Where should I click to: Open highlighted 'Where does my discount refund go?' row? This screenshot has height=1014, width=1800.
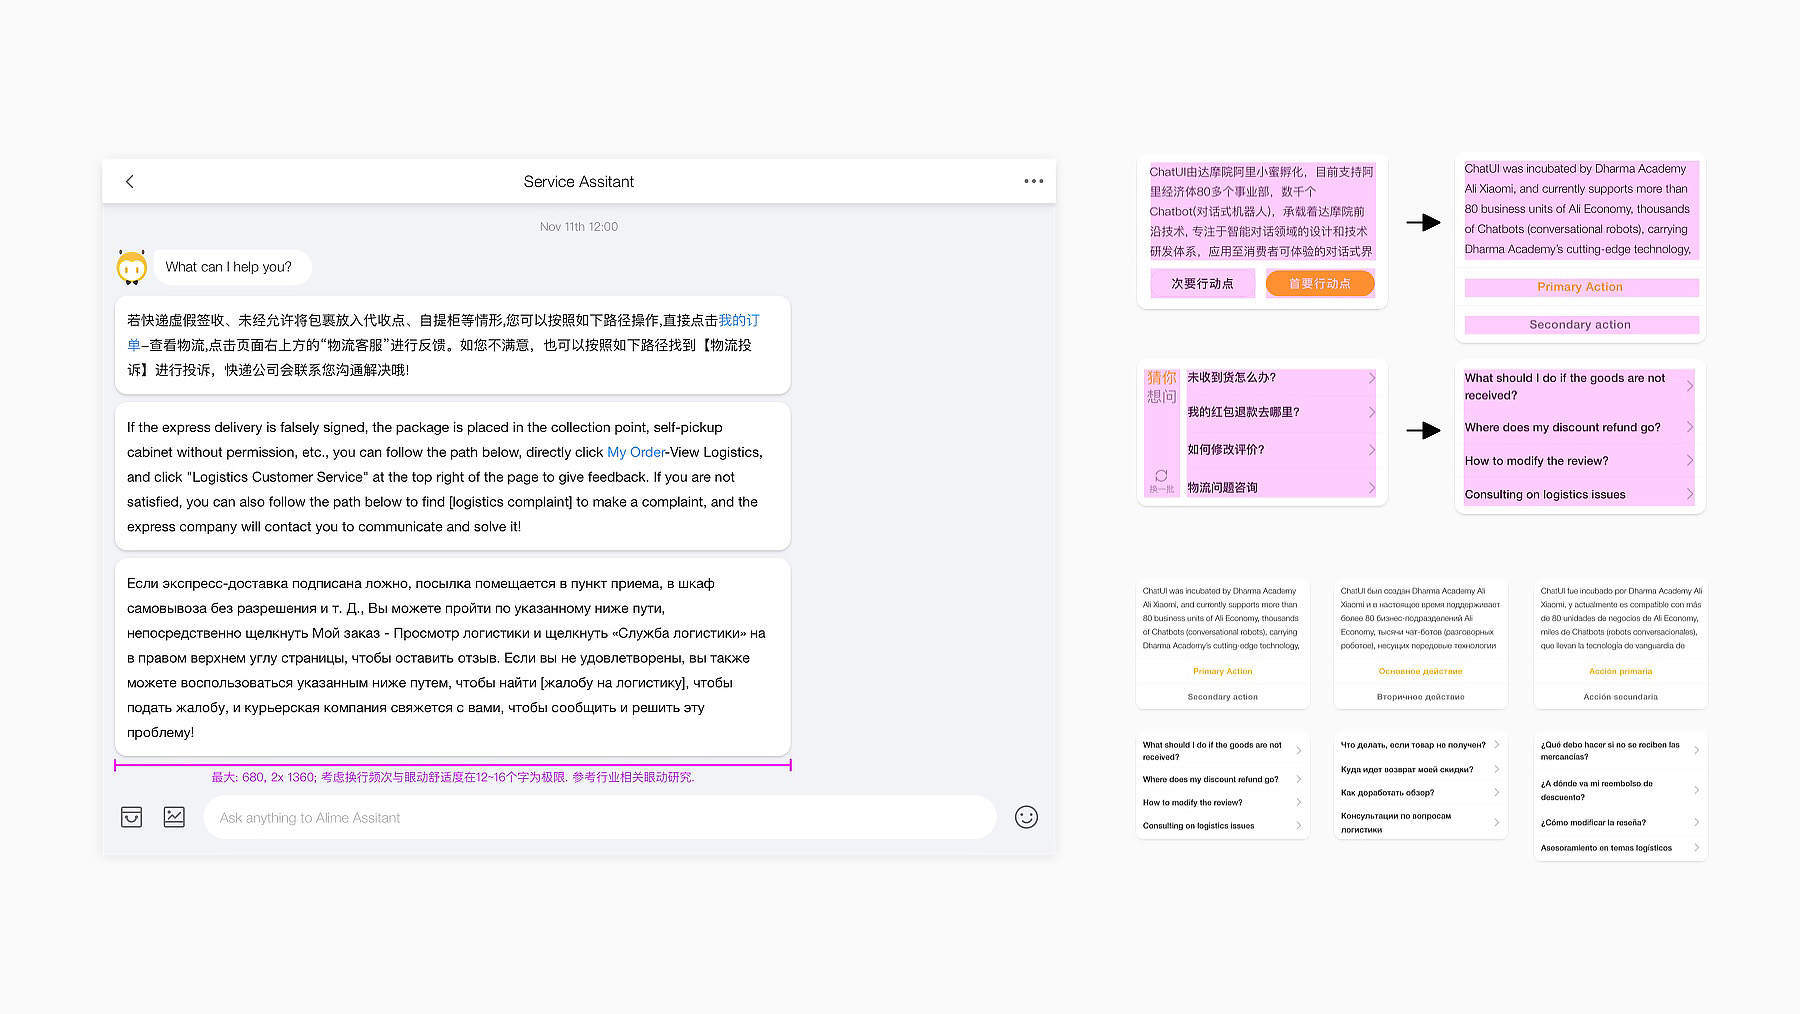point(1580,427)
